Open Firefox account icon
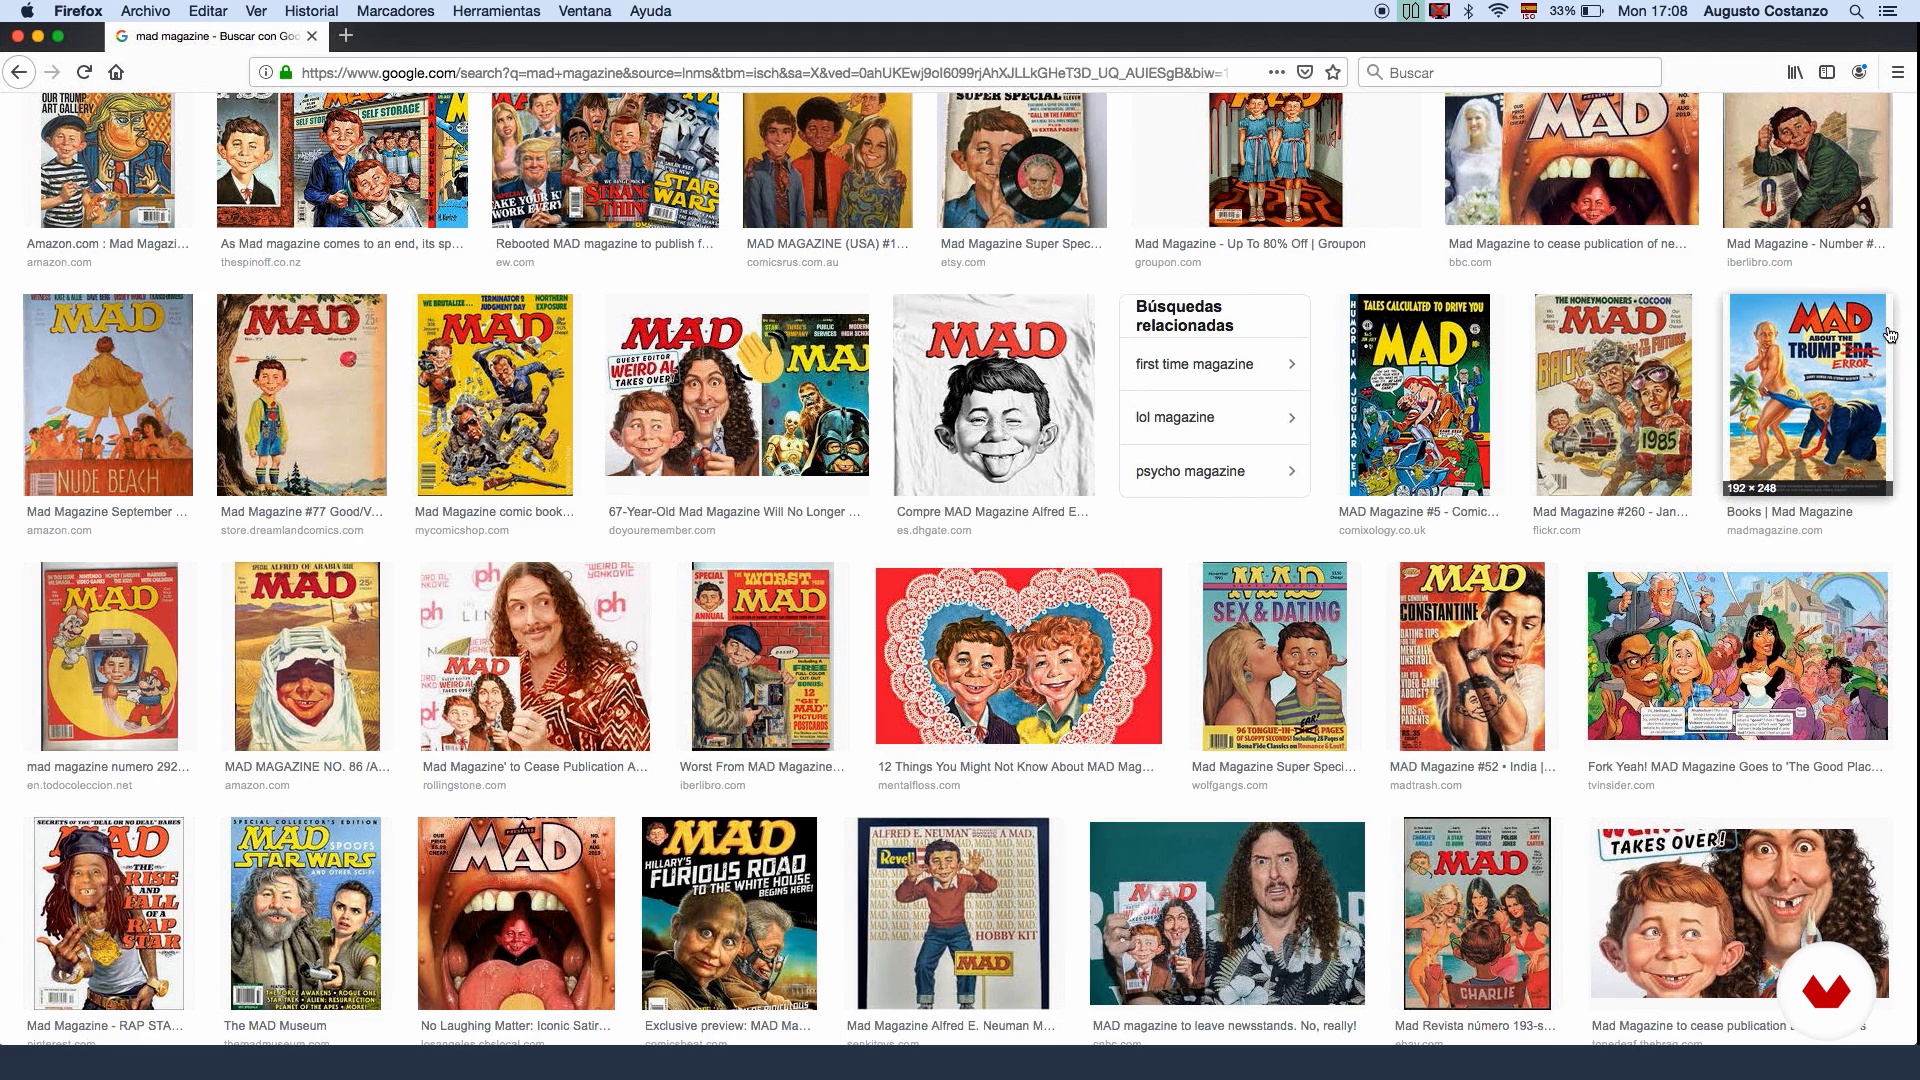Image resolution: width=1920 pixels, height=1080 pixels. pyautogui.click(x=1859, y=72)
